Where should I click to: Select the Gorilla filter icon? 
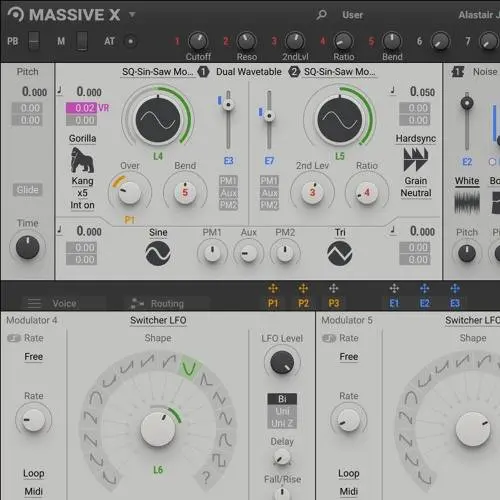point(82,160)
